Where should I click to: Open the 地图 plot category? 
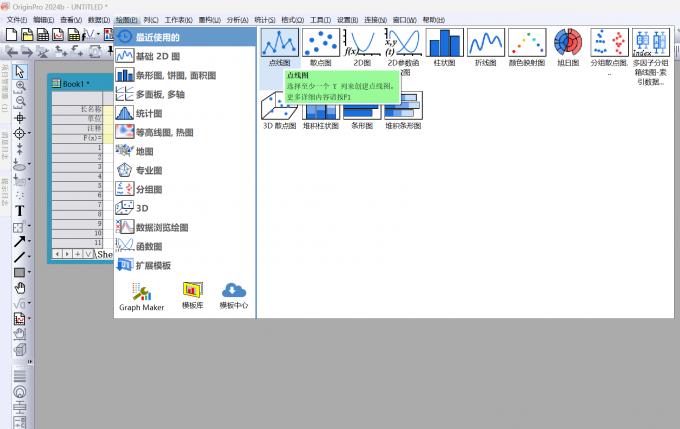tap(185, 151)
